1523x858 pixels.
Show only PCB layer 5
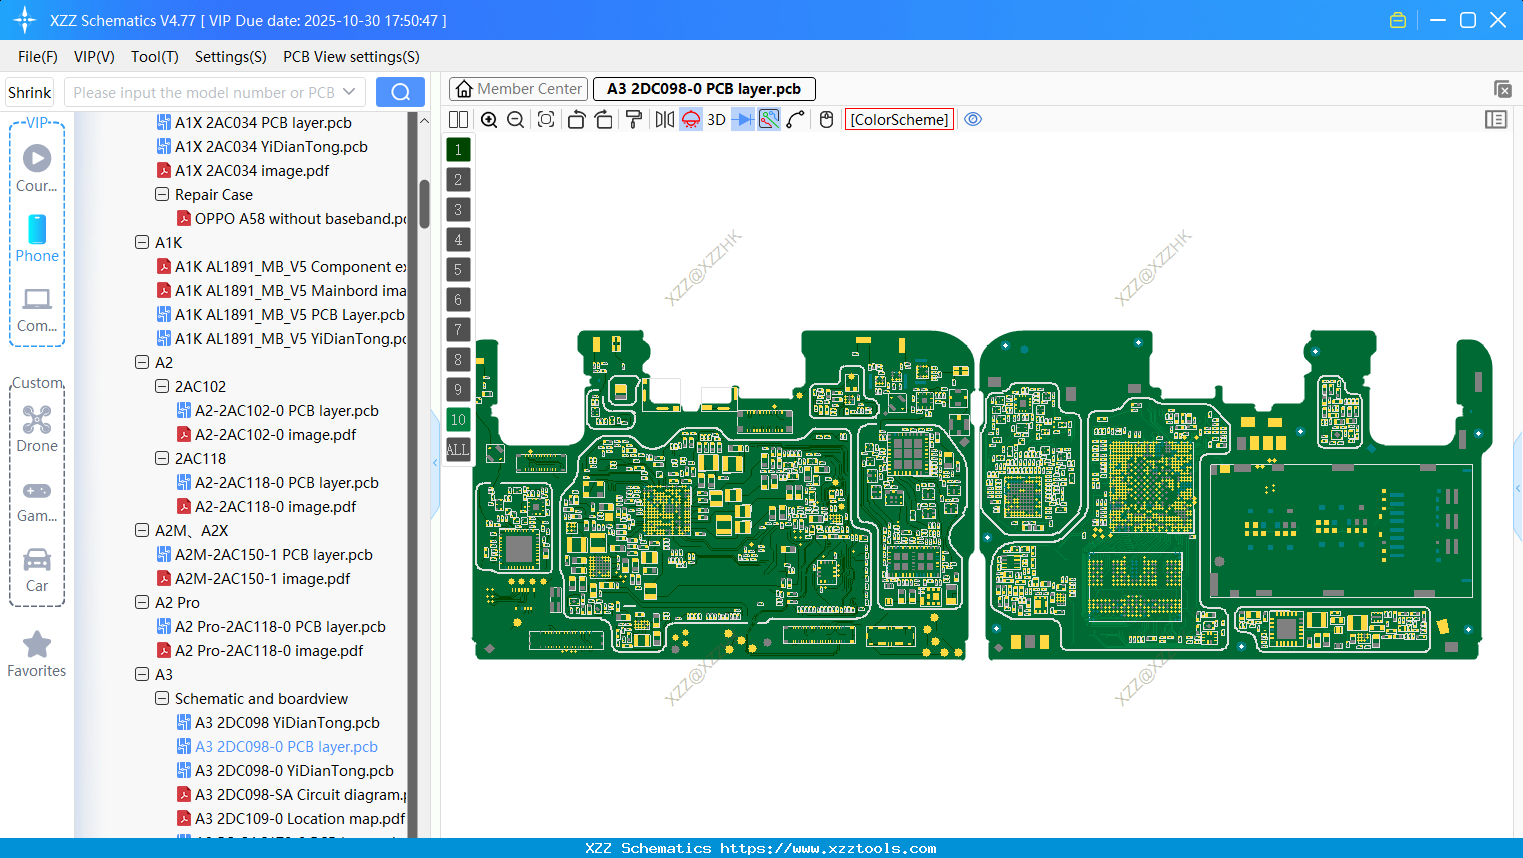[457, 270]
